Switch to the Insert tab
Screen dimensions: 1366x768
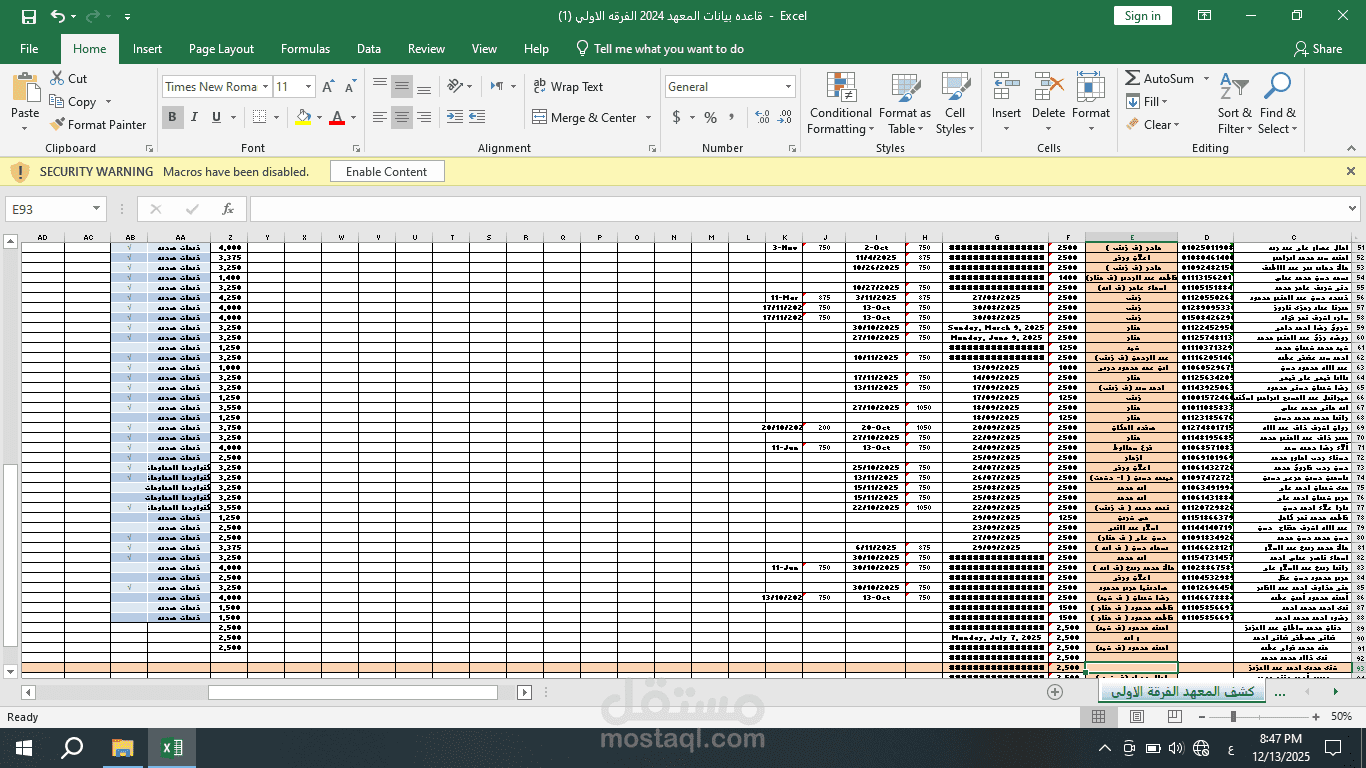pos(147,48)
